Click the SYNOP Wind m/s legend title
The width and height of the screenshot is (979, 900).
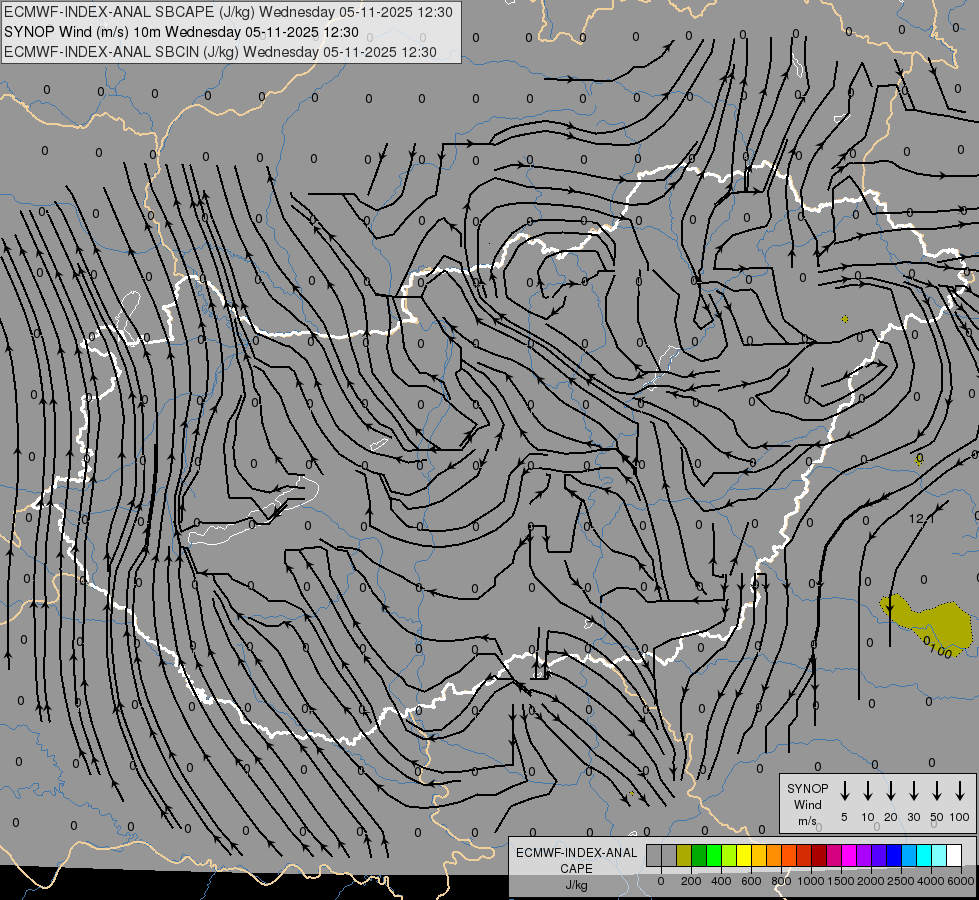coord(807,804)
